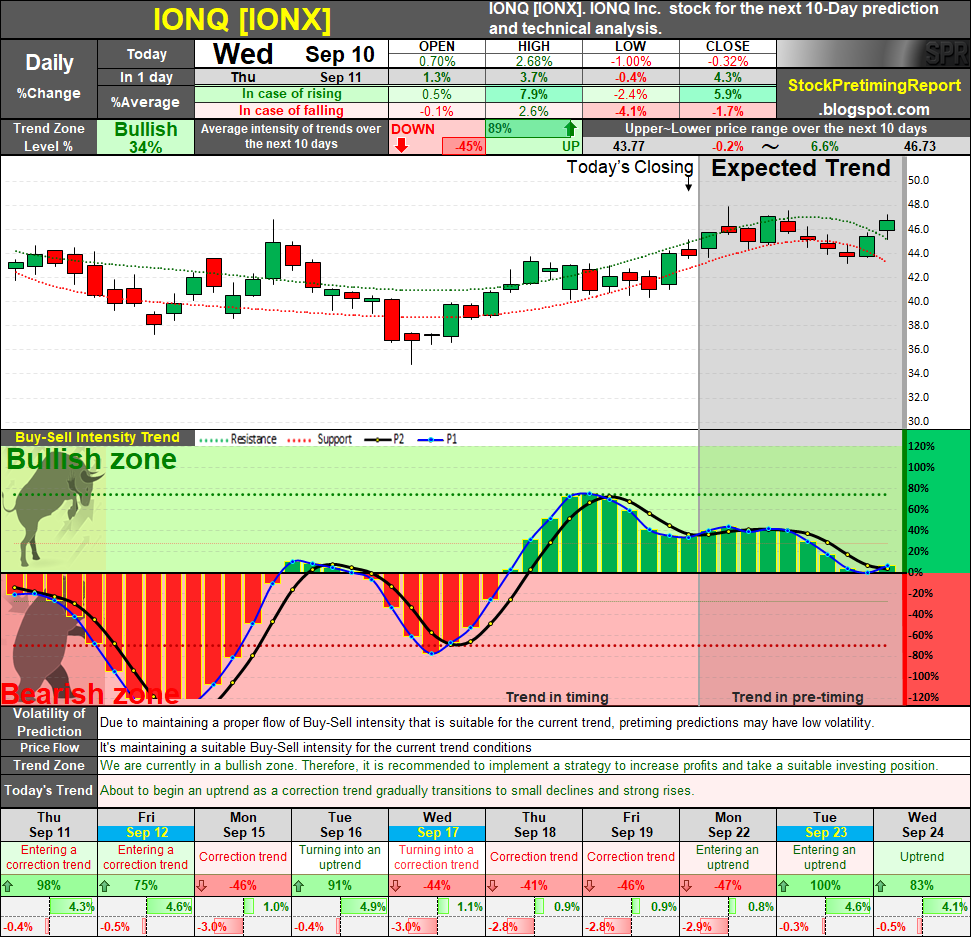Screen dimensions: 971x937
Task: Click today's close value -0.32%
Action: pyautogui.click(x=728, y=61)
